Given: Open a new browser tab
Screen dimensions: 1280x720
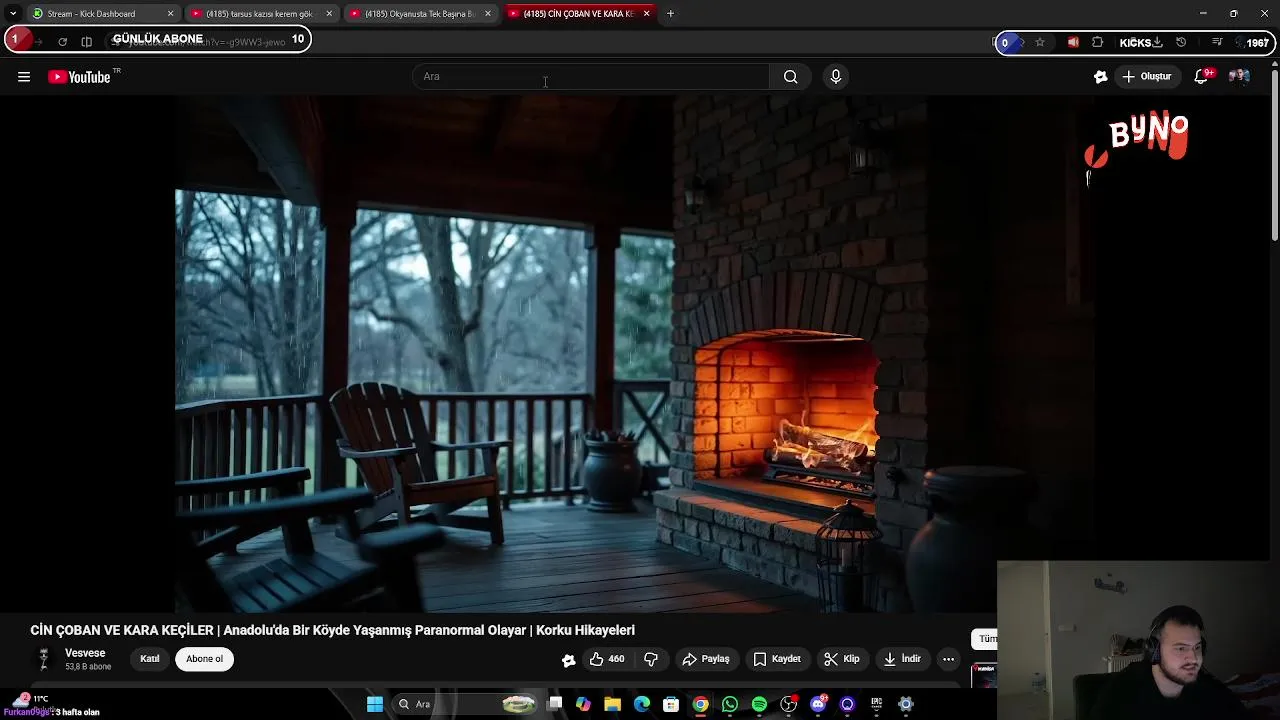Looking at the screenshot, I should click(670, 14).
